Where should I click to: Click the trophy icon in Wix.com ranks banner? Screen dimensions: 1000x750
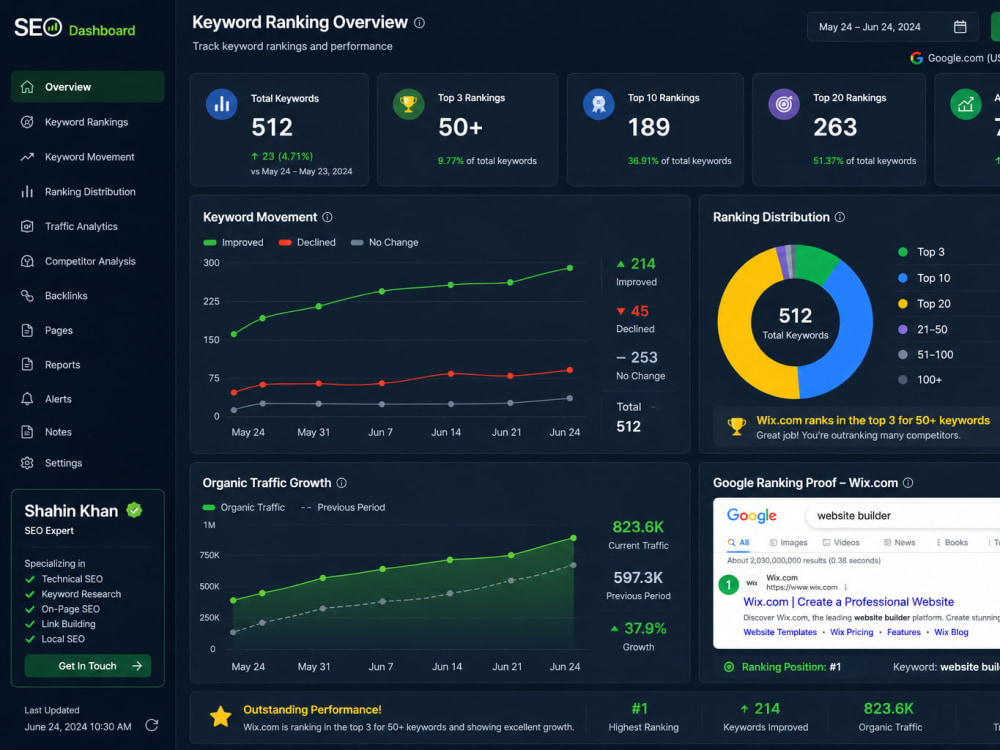click(737, 426)
